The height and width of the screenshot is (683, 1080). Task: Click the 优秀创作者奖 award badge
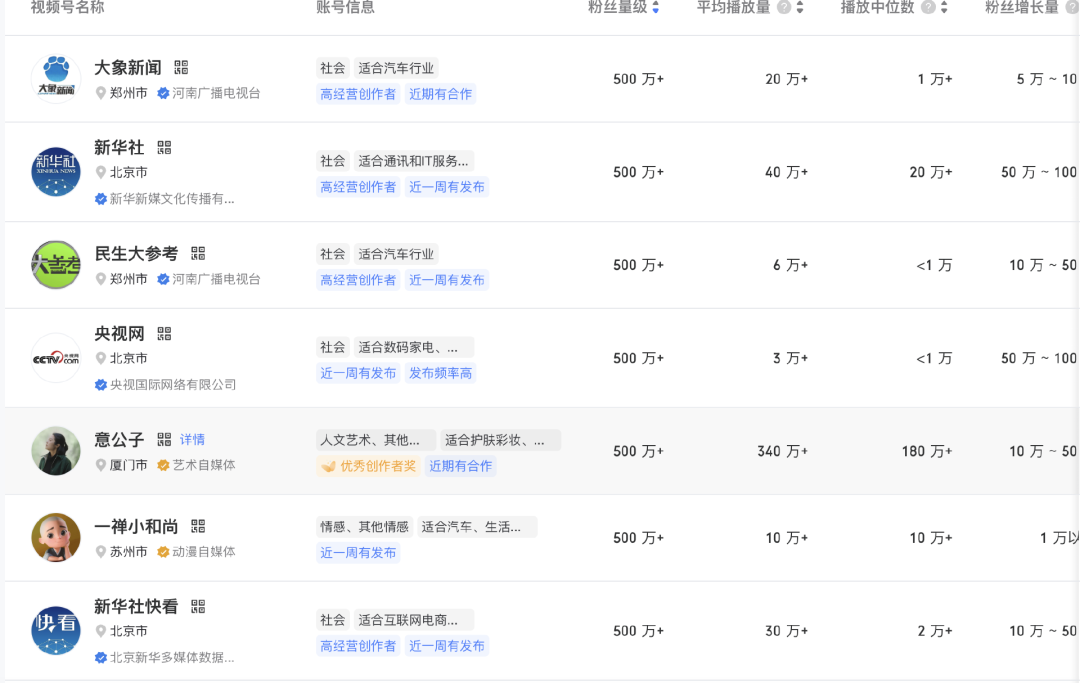tap(368, 466)
